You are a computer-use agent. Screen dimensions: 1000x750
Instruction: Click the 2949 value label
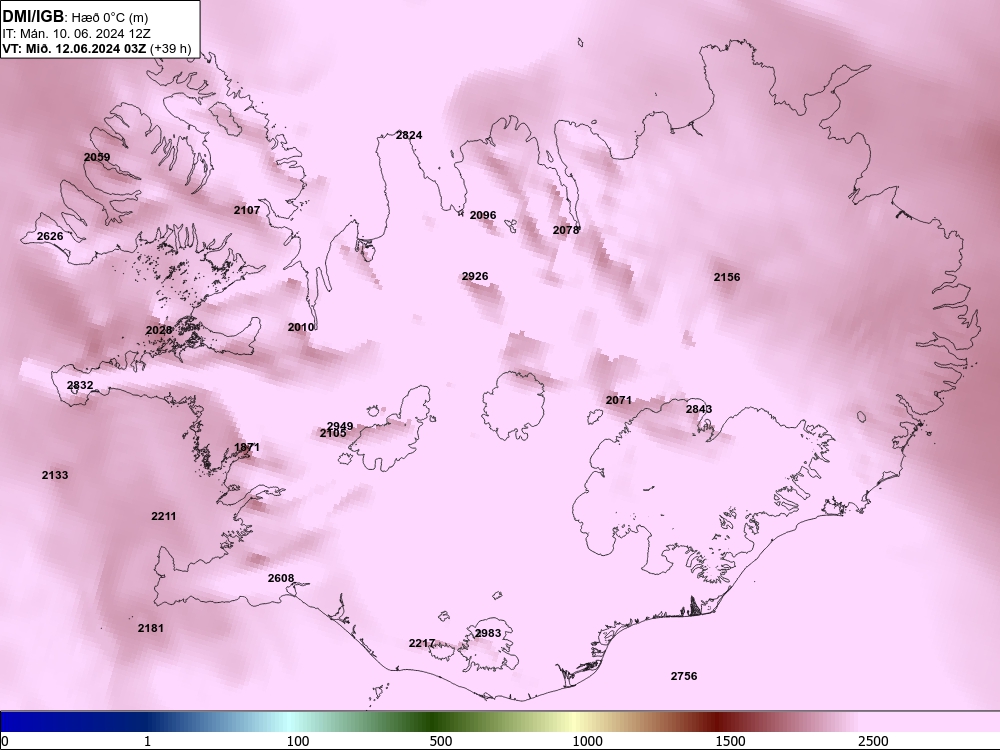[340, 425]
